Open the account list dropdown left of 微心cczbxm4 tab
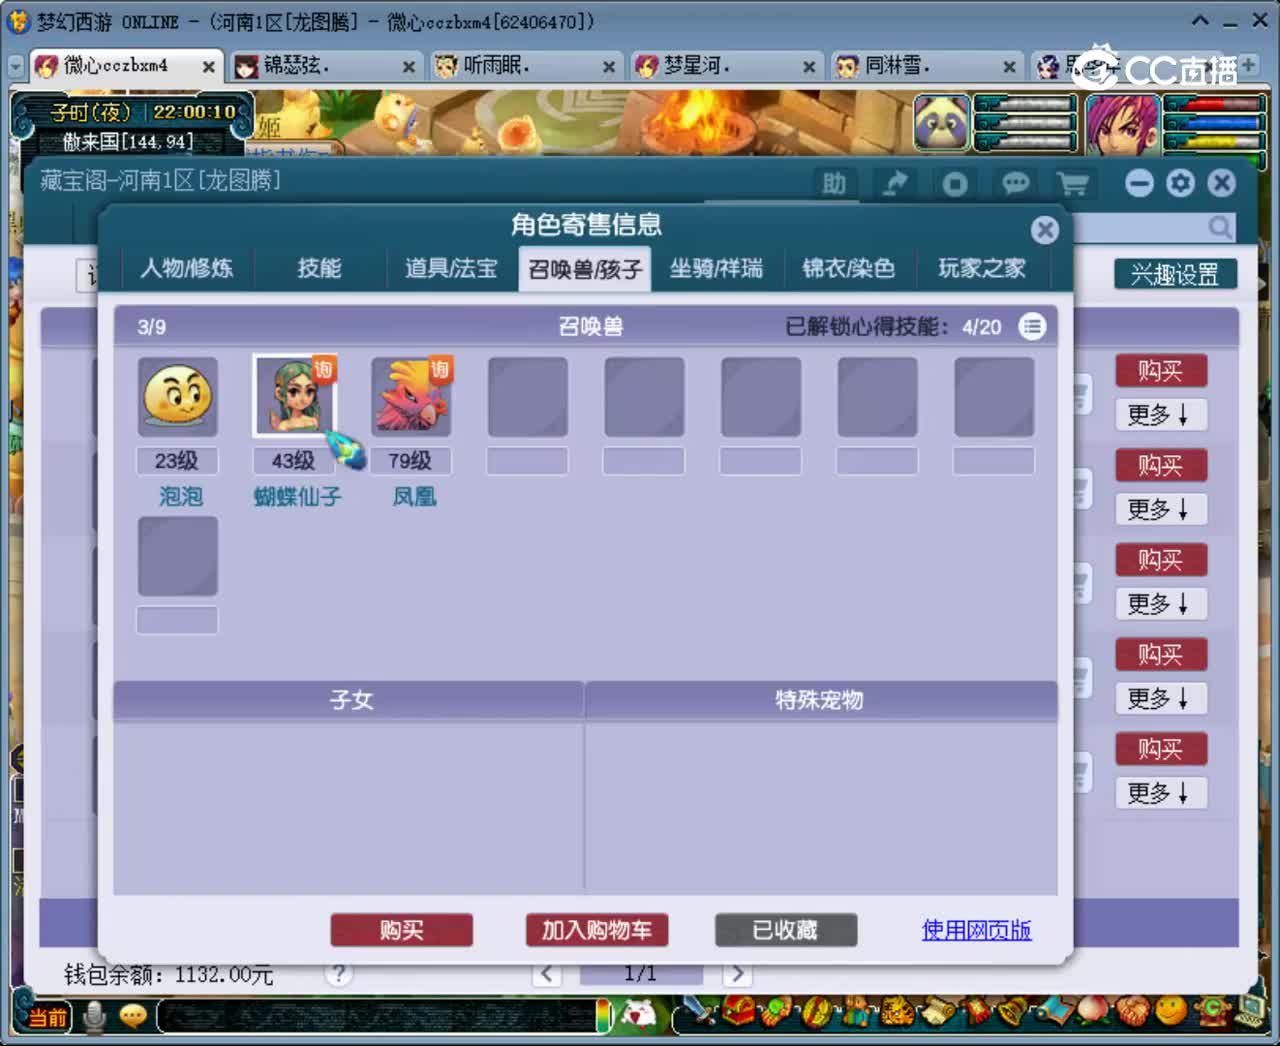This screenshot has width=1280, height=1046. [15, 66]
